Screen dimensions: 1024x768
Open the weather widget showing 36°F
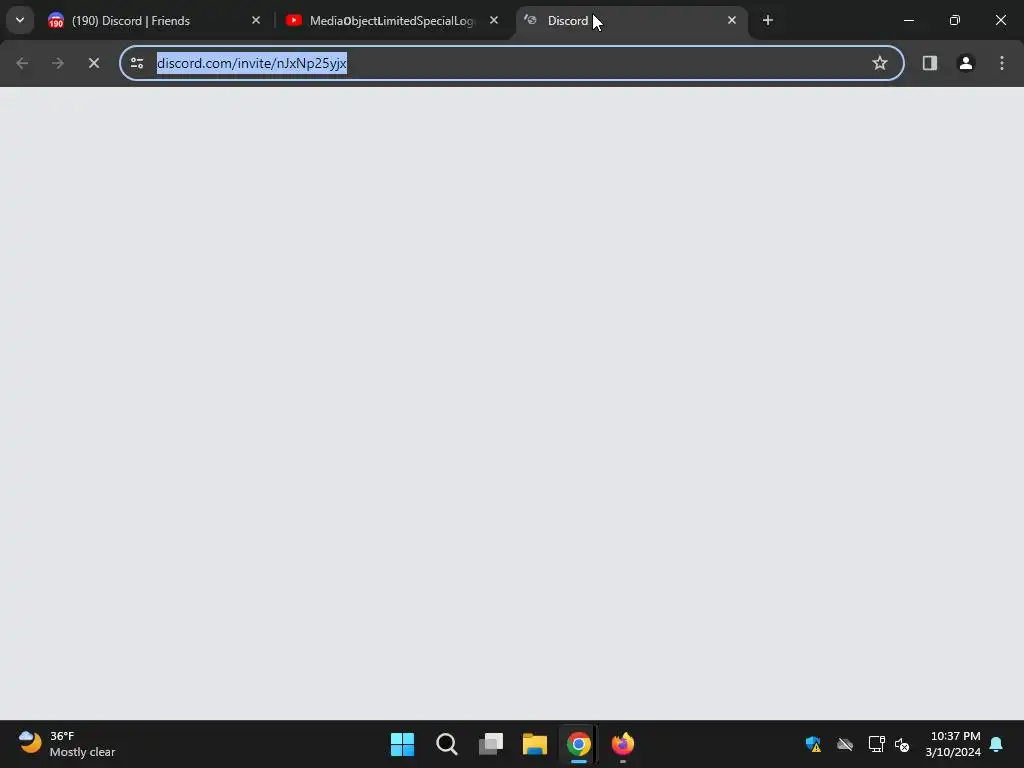coord(67,744)
